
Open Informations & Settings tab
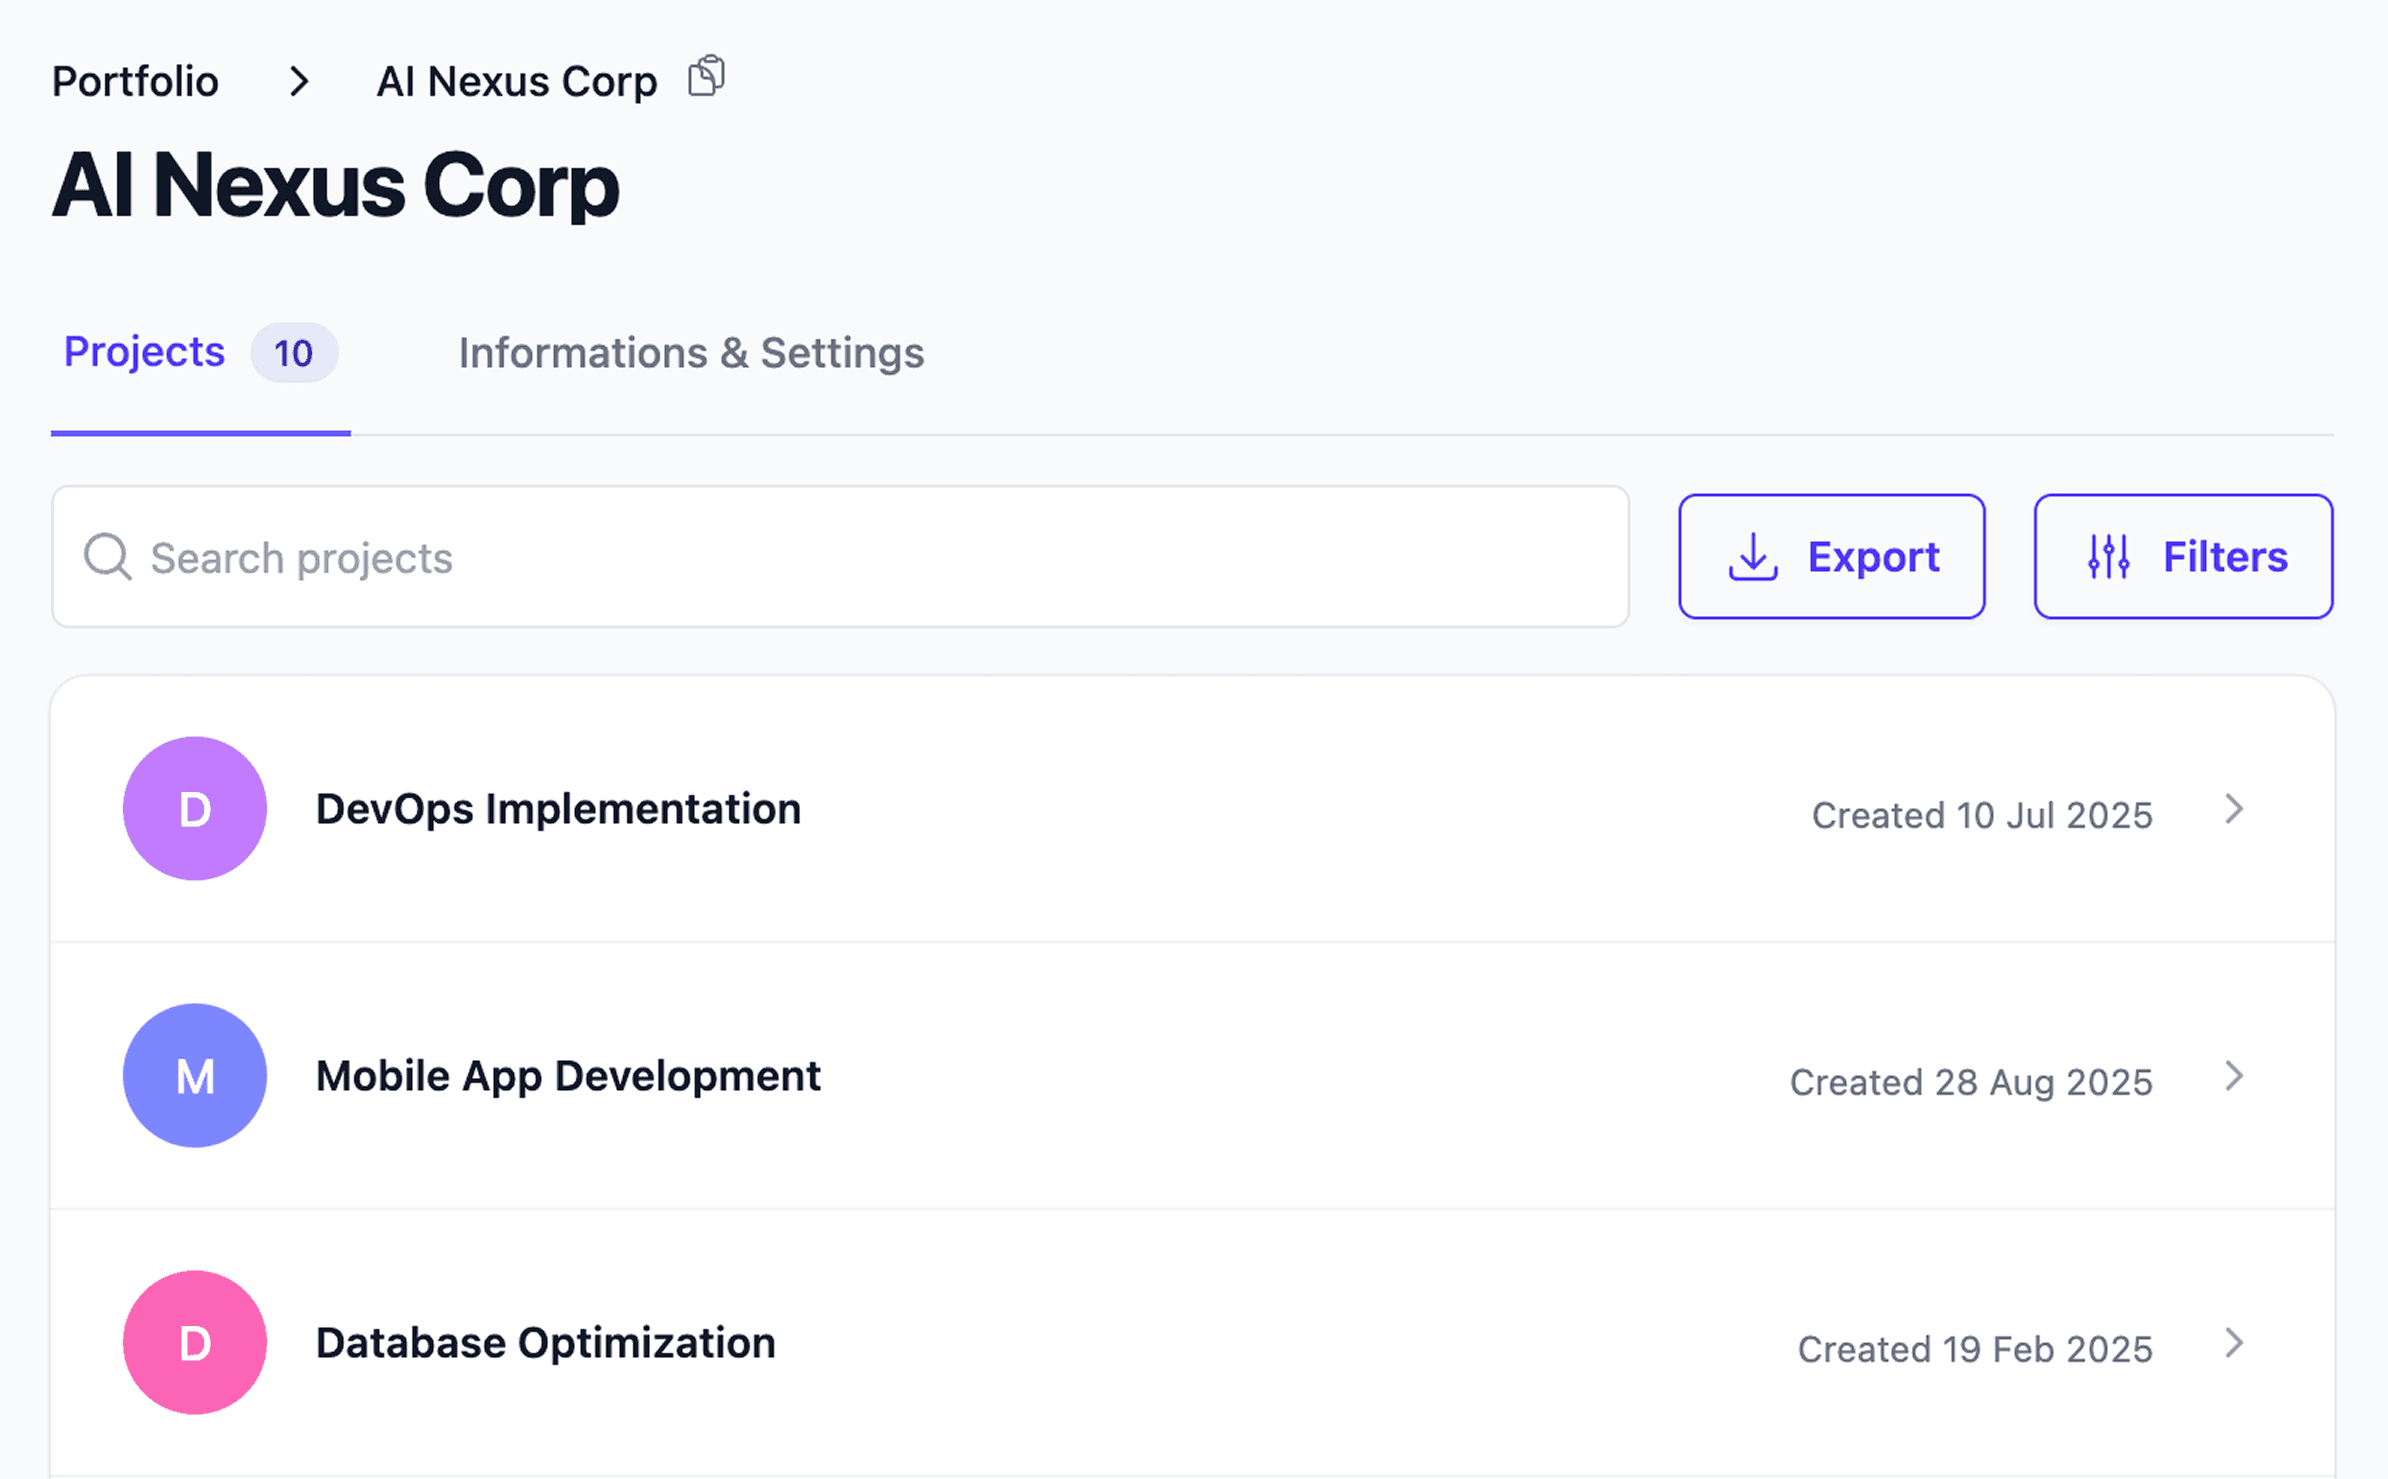(x=691, y=353)
